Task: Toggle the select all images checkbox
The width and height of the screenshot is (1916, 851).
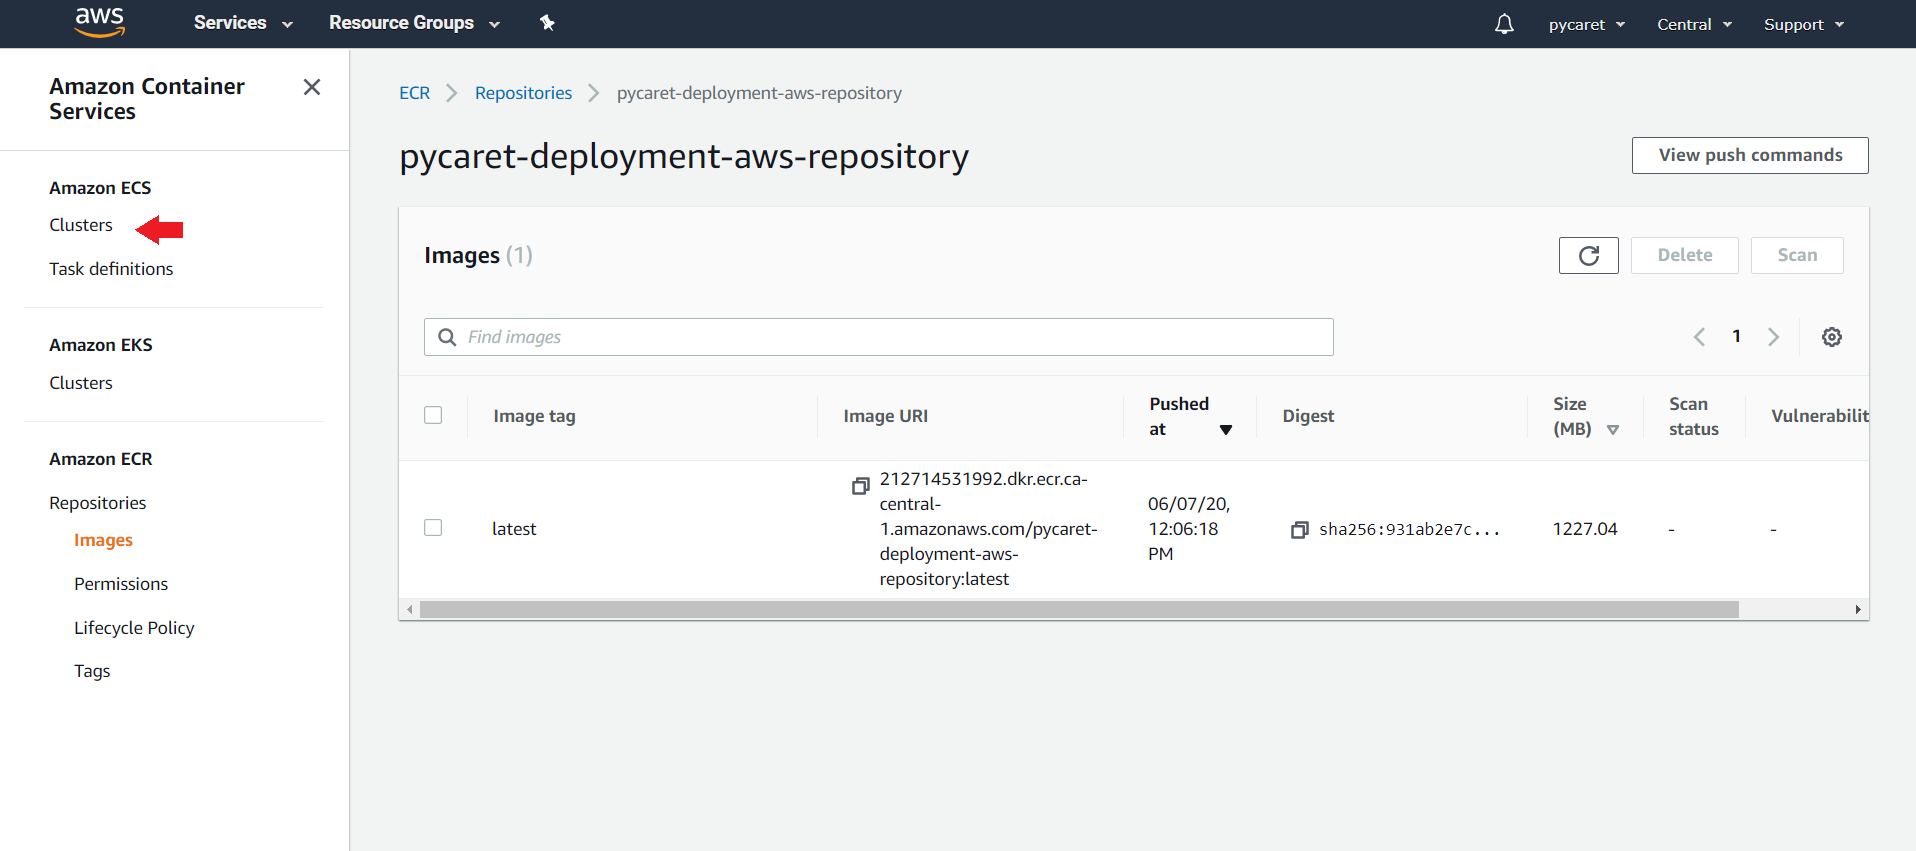Action: click(433, 415)
